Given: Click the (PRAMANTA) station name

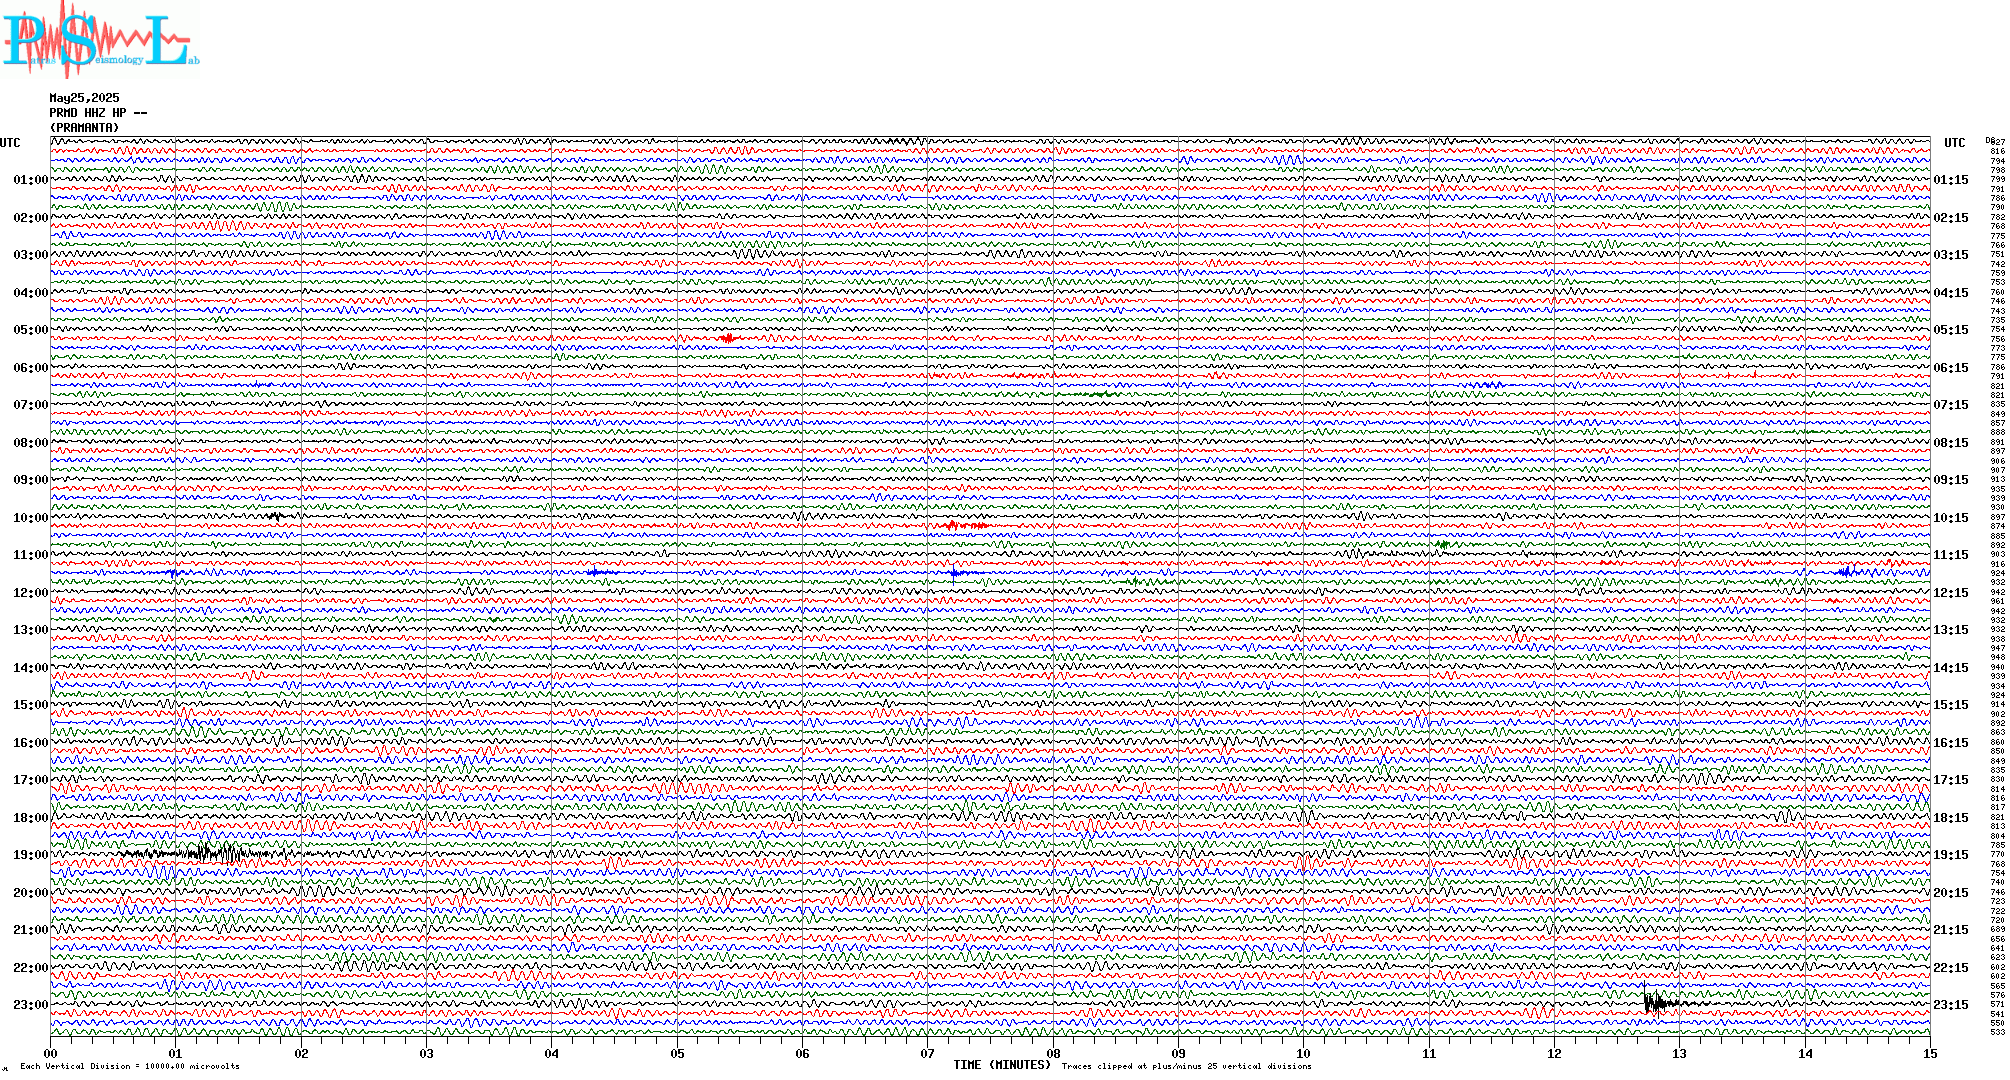Looking at the screenshot, I should click(84, 128).
